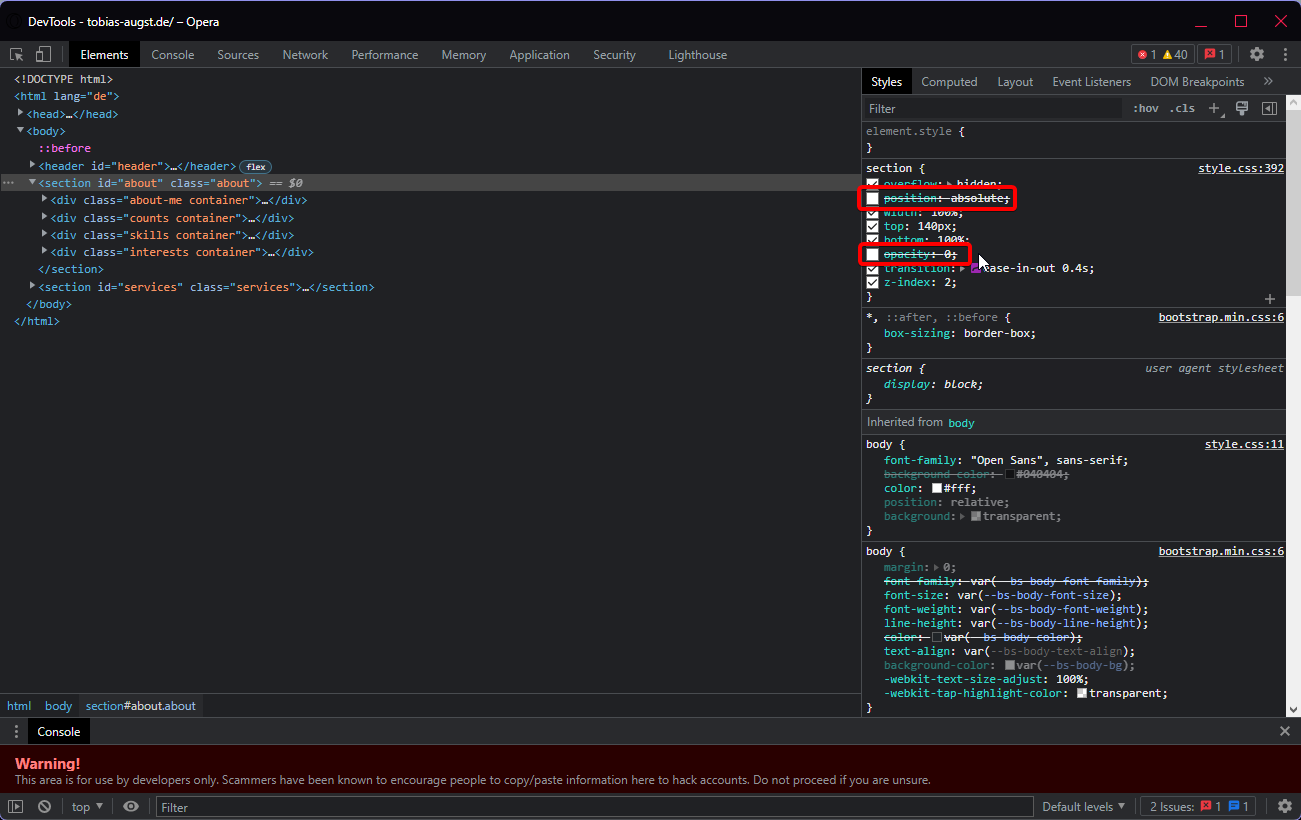Click the clear console icon
Screen dimensions: 1301x820
(44, 807)
